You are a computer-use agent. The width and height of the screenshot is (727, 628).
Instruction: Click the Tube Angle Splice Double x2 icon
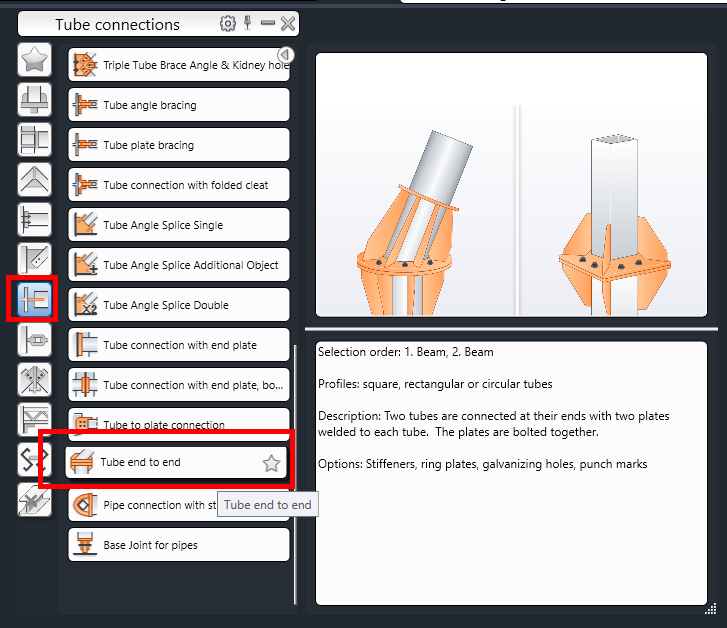85,305
